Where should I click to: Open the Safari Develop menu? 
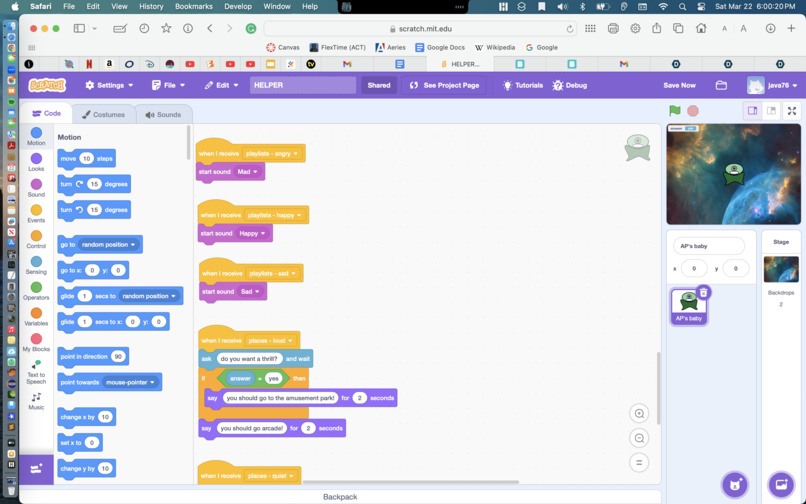click(x=238, y=6)
